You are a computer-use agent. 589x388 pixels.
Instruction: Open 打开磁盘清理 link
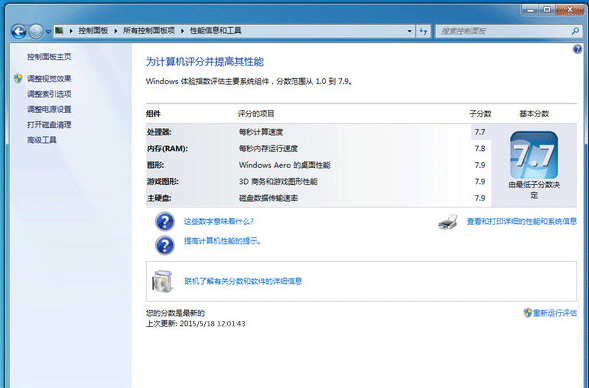coord(49,125)
